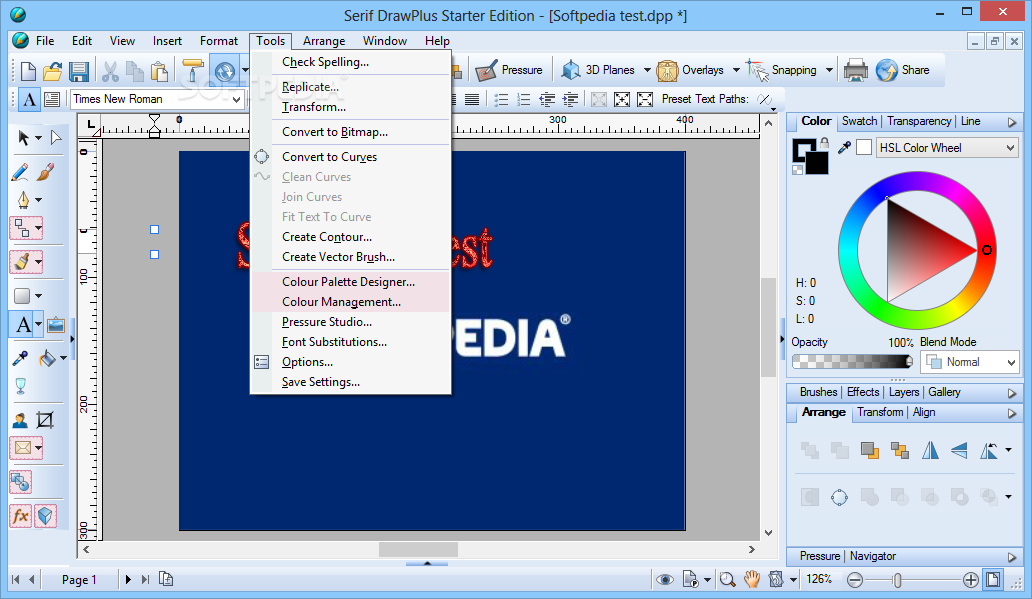Switch to the Swatch tab

pos(859,121)
